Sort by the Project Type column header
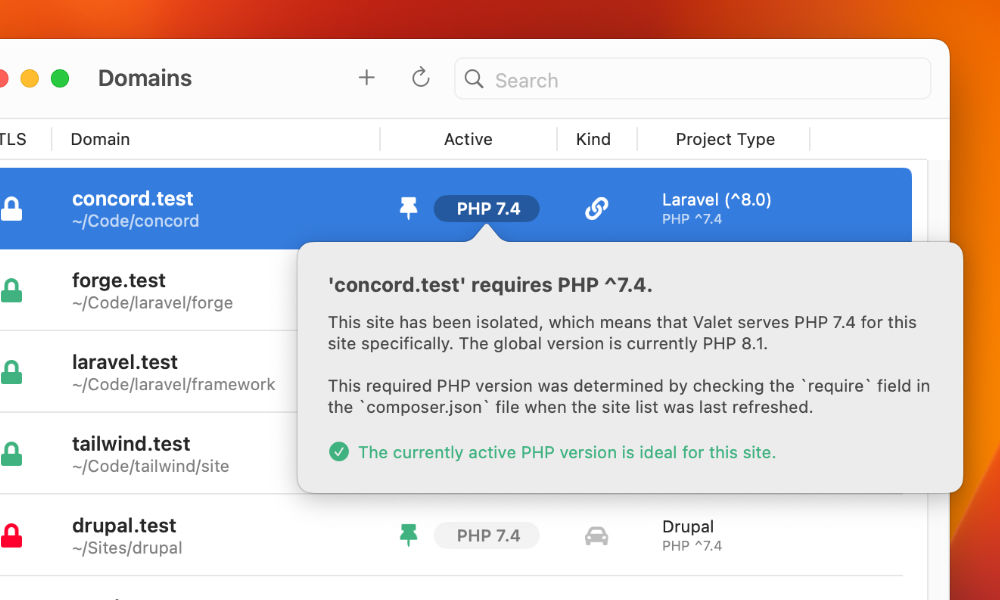The height and width of the screenshot is (600, 1000). pyautogui.click(x=725, y=139)
